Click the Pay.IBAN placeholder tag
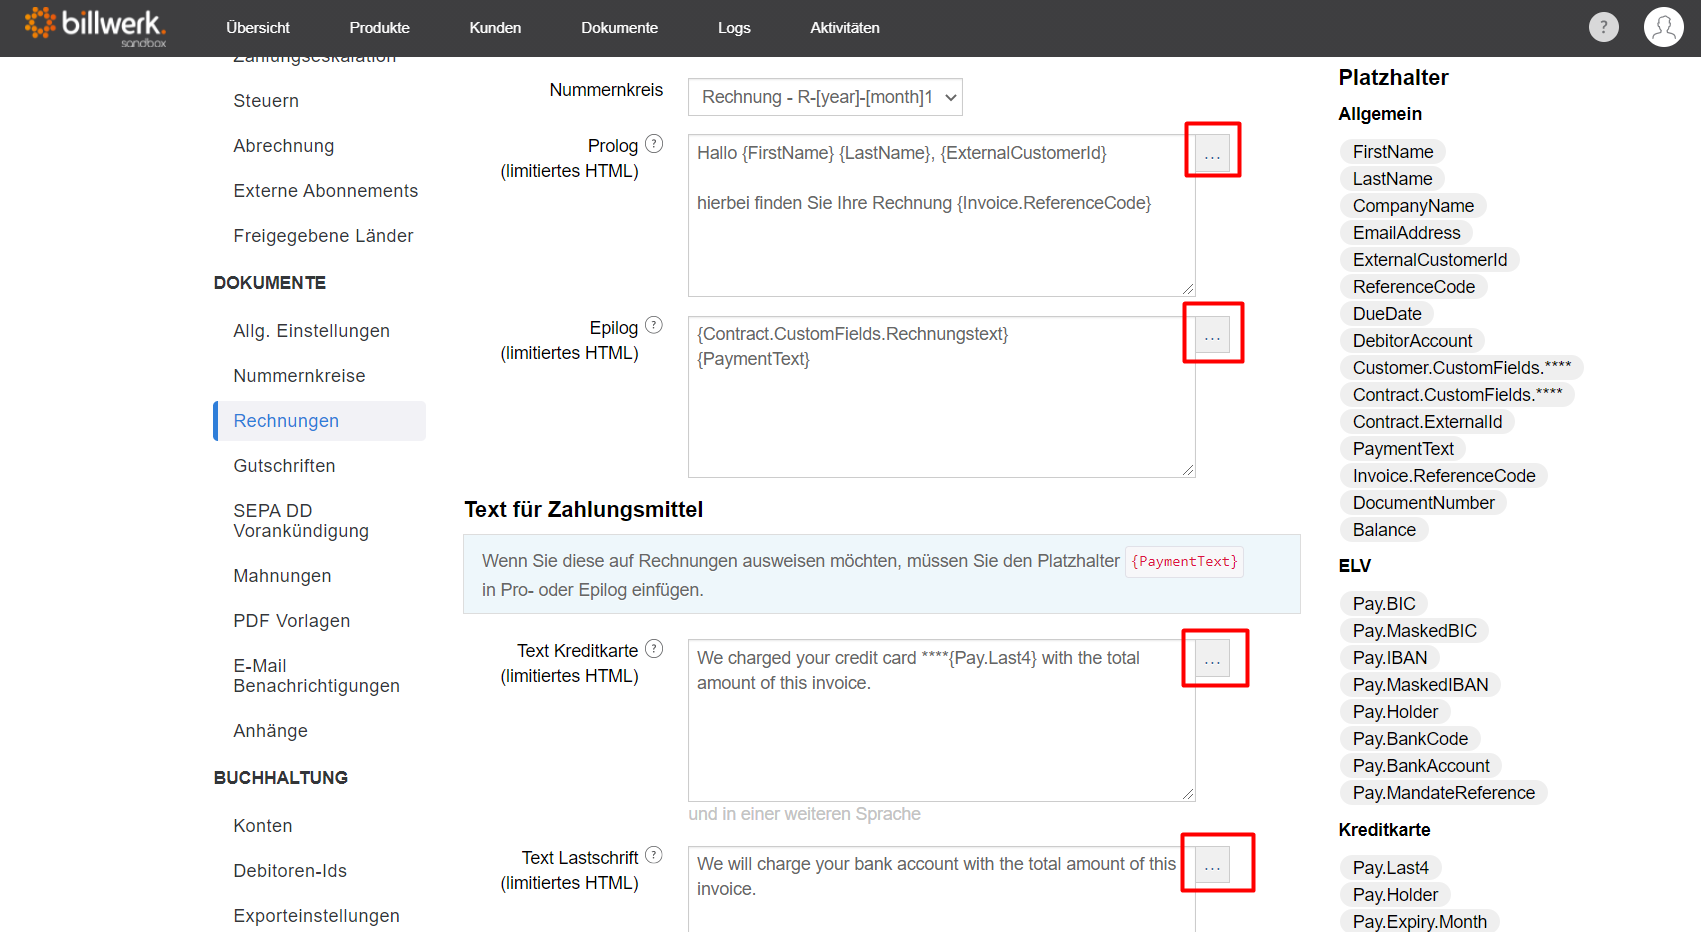 (1389, 658)
